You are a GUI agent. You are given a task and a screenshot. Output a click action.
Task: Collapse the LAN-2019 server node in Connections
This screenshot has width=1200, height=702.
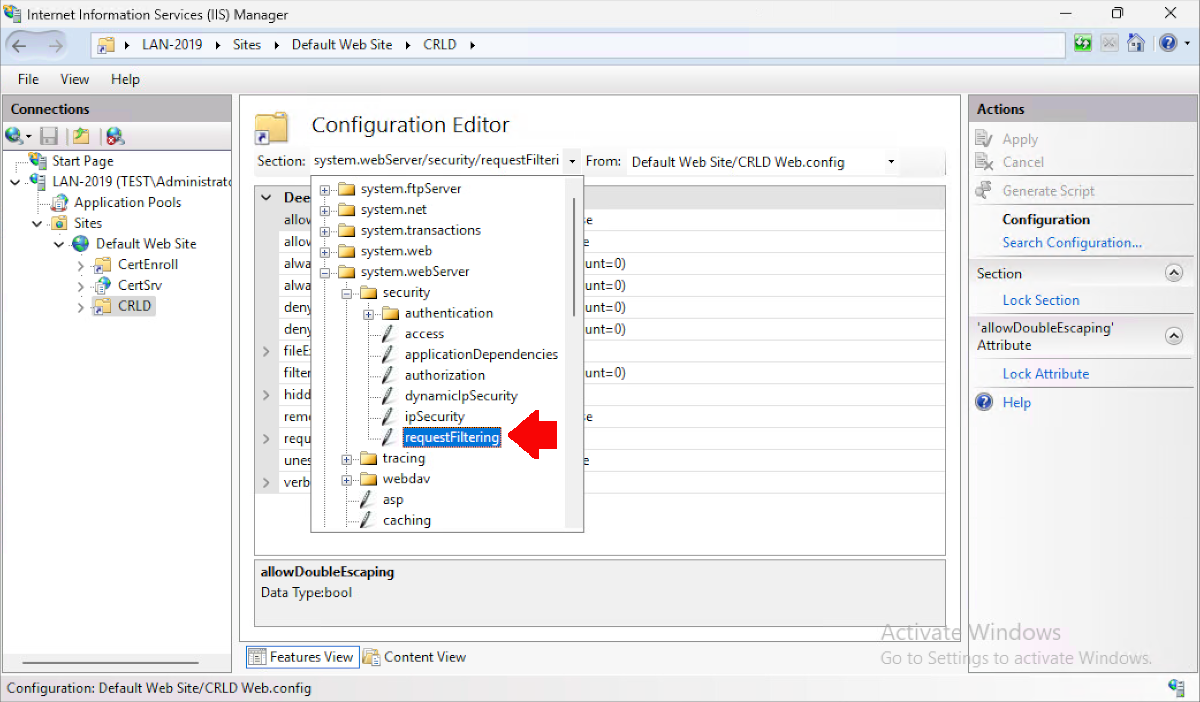pyautogui.click(x=15, y=182)
